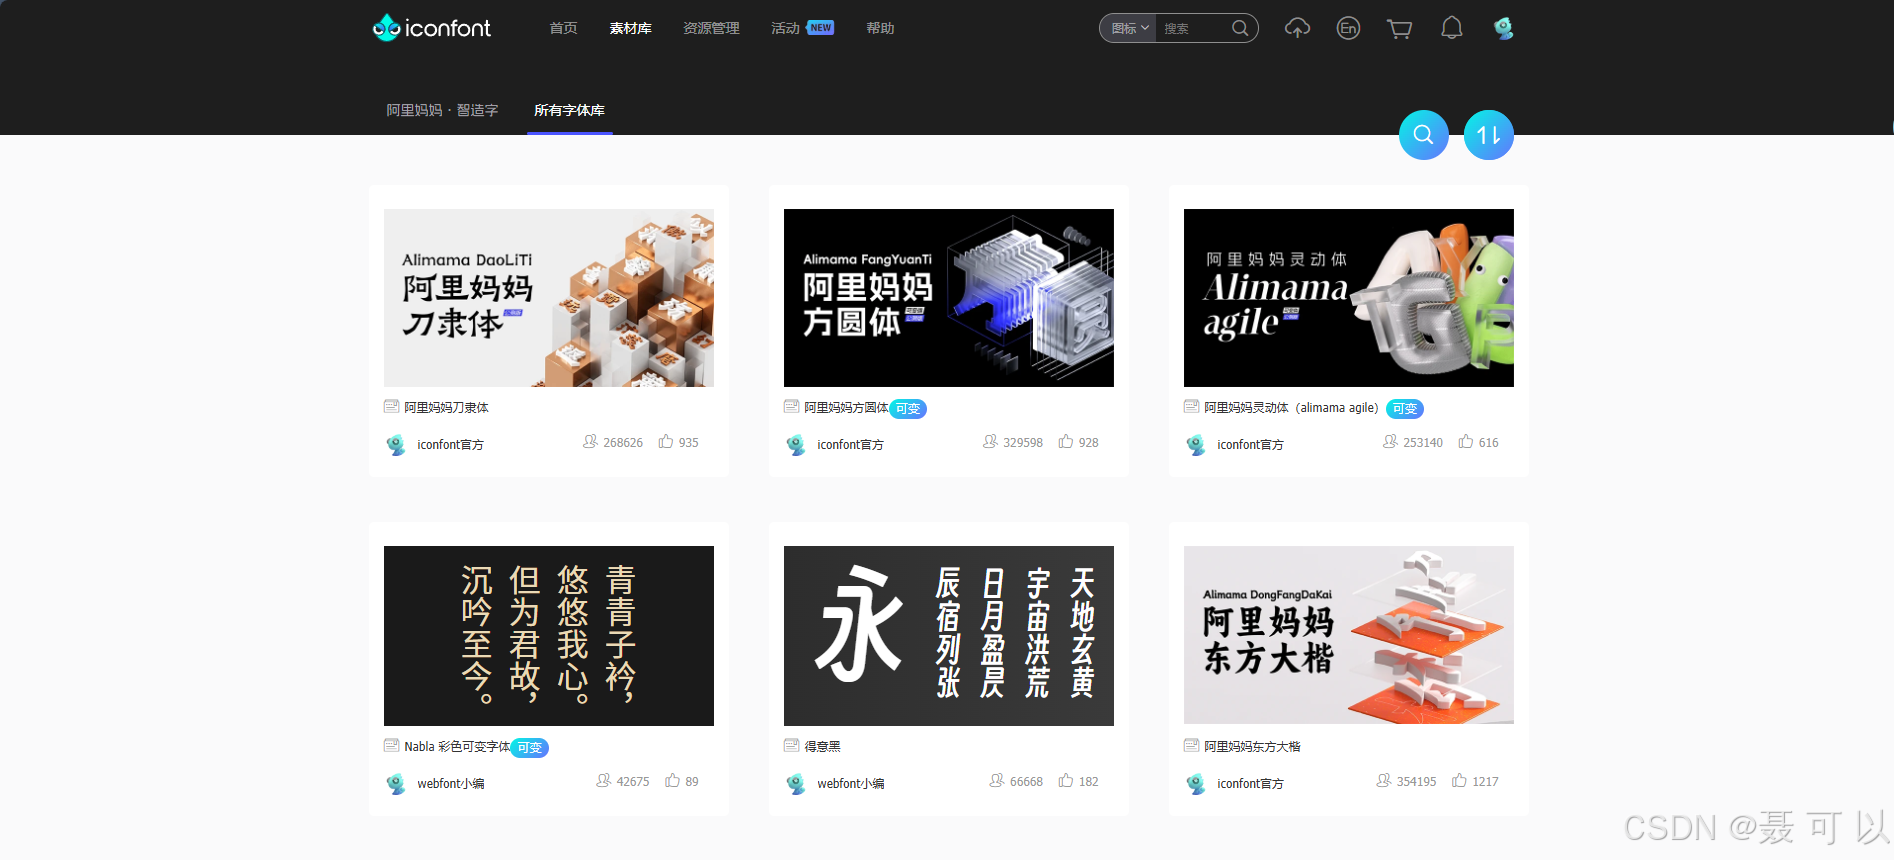
Task: Switch language with the En icon
Action: [1348, 28]
